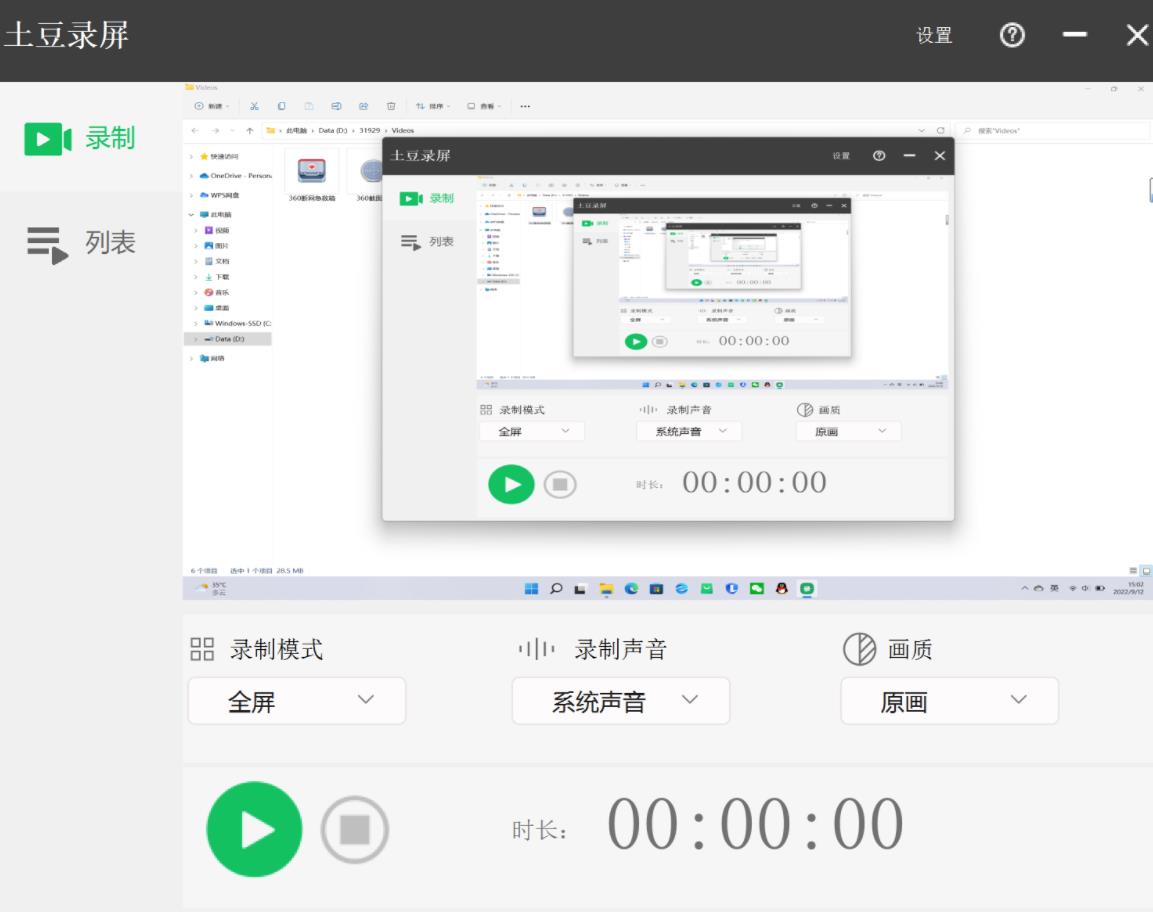The image size is (1153, 917).
Task: Click the three-dots more button in previewed Explorer
Action: point(525,106)
